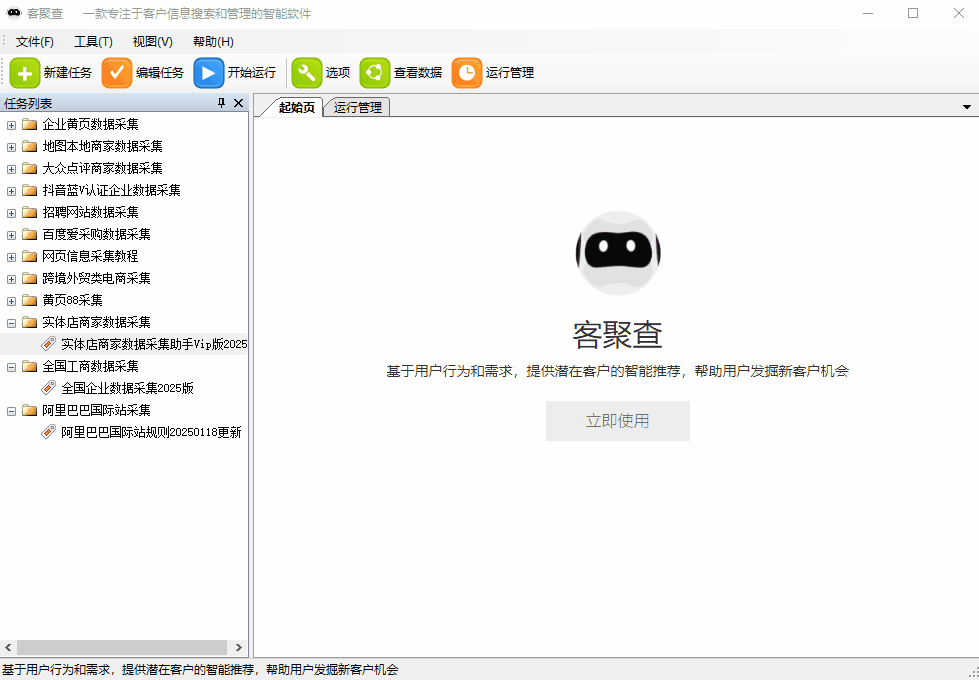The height and width of the screenshot is (680, 979).
Task: Select 全国企业数据采集2025版 task label
Action: point(127,388)
